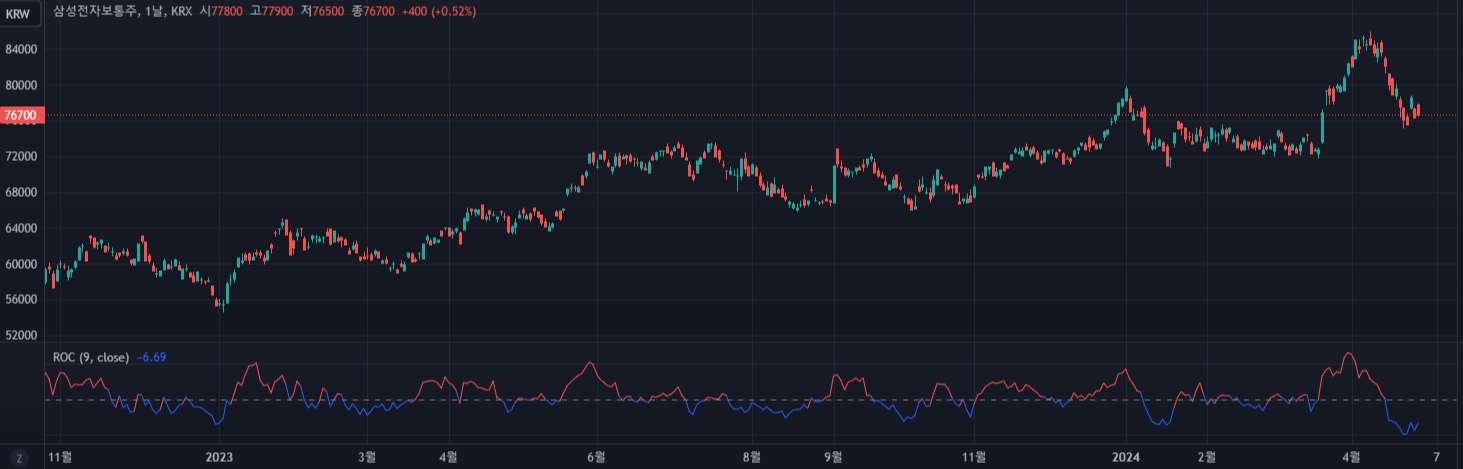Click the open value 시77800
Viewport: 1463px width, 469px height.
tap(221, 11)
